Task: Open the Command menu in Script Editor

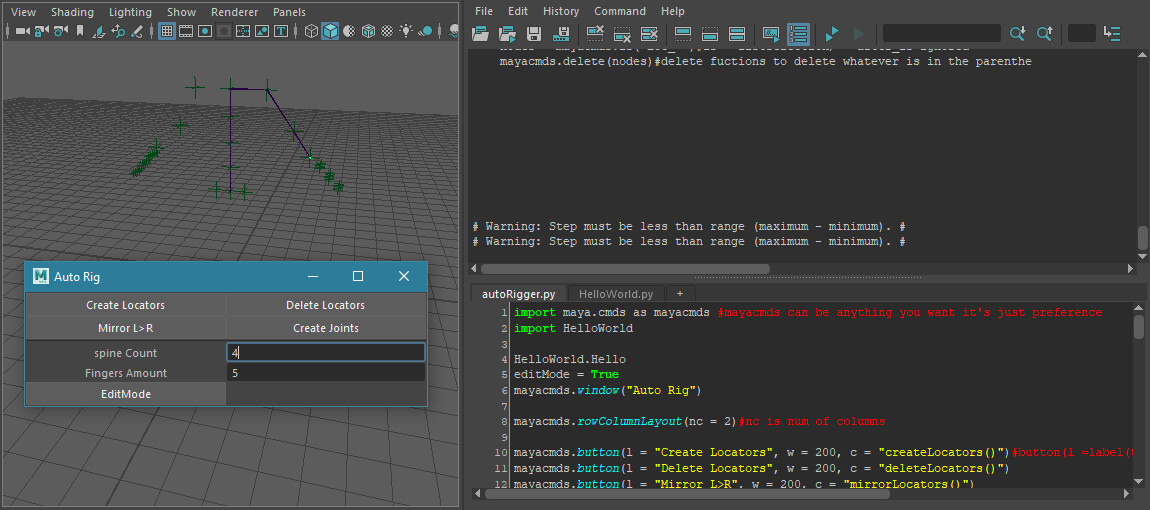Action: (x=620, y=11)
